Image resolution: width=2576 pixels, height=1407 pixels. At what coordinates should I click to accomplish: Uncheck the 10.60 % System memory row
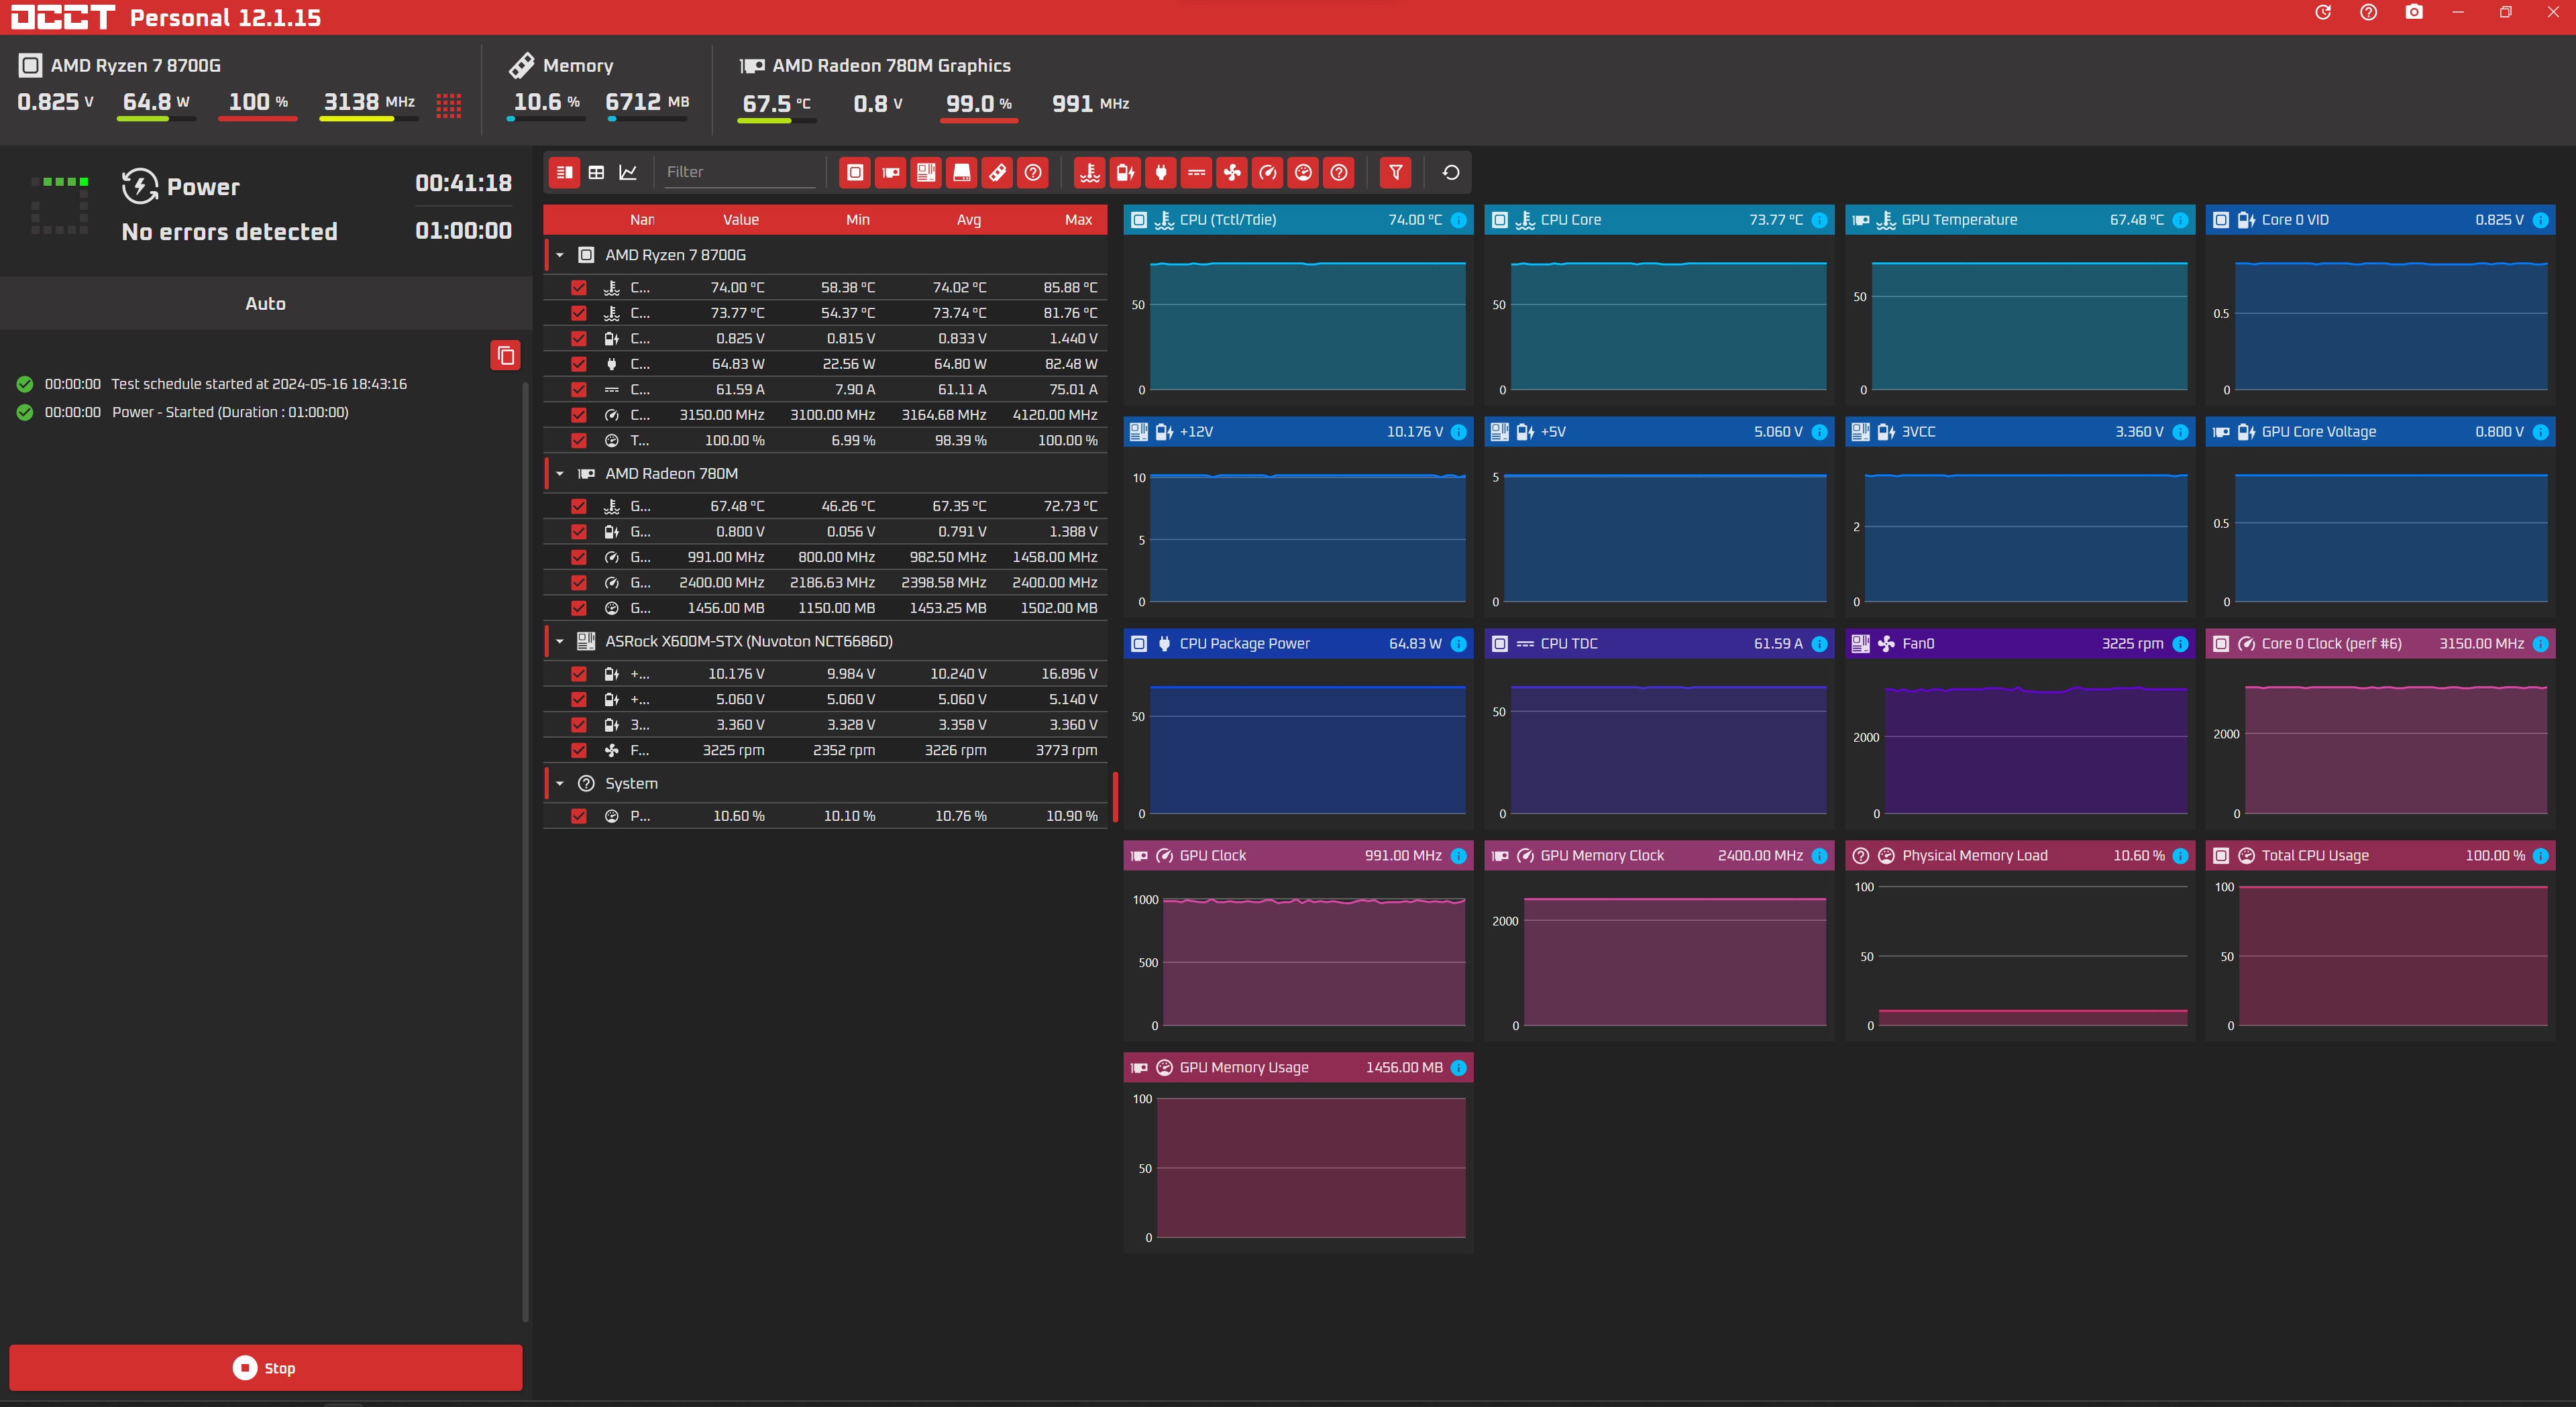pyautogui.click(x=579, y=816)
